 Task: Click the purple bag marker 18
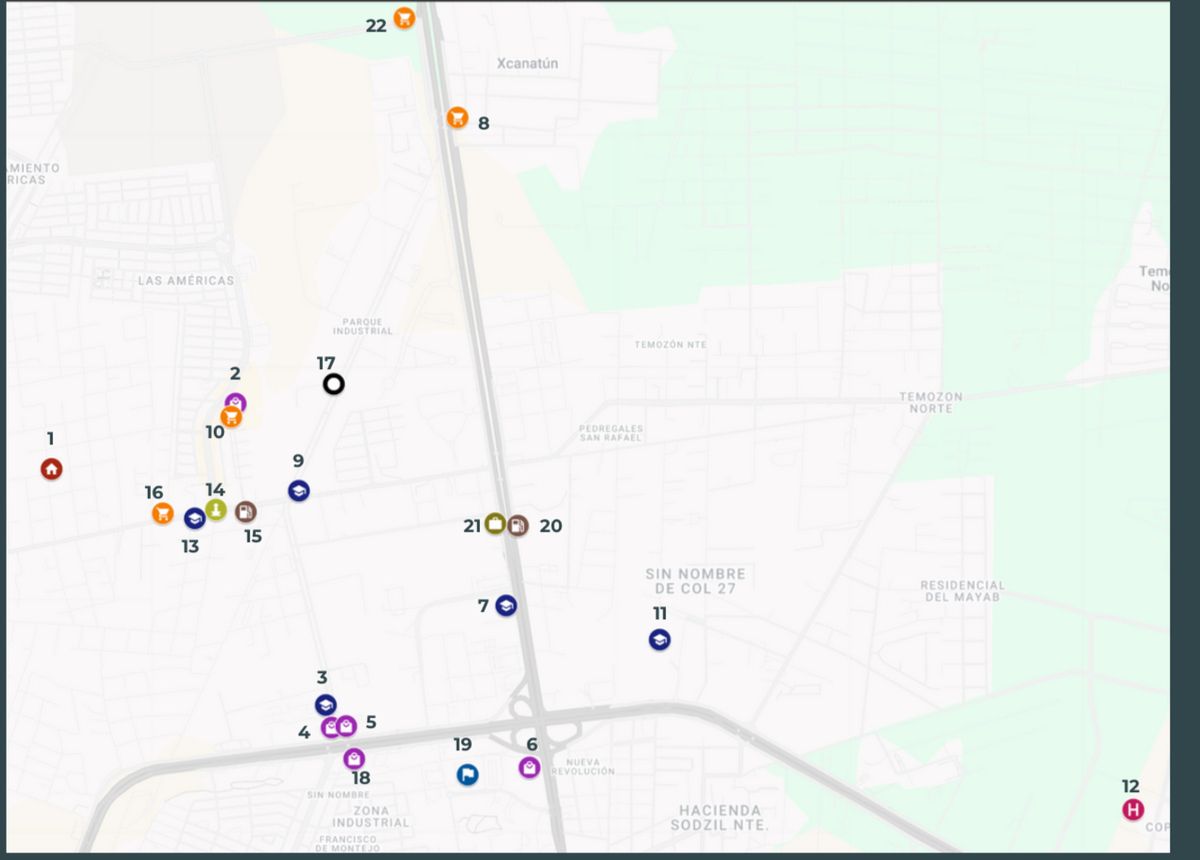(x=354, y=759)
